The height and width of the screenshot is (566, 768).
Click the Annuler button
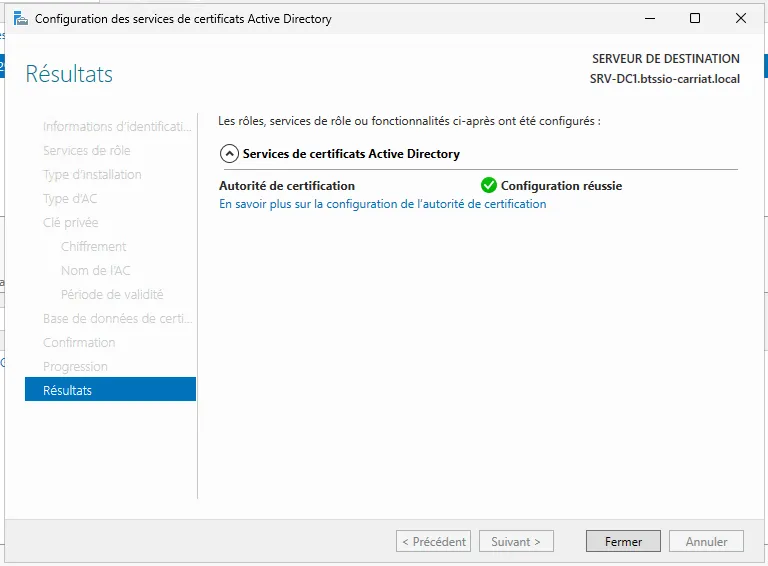coord(706,541)
